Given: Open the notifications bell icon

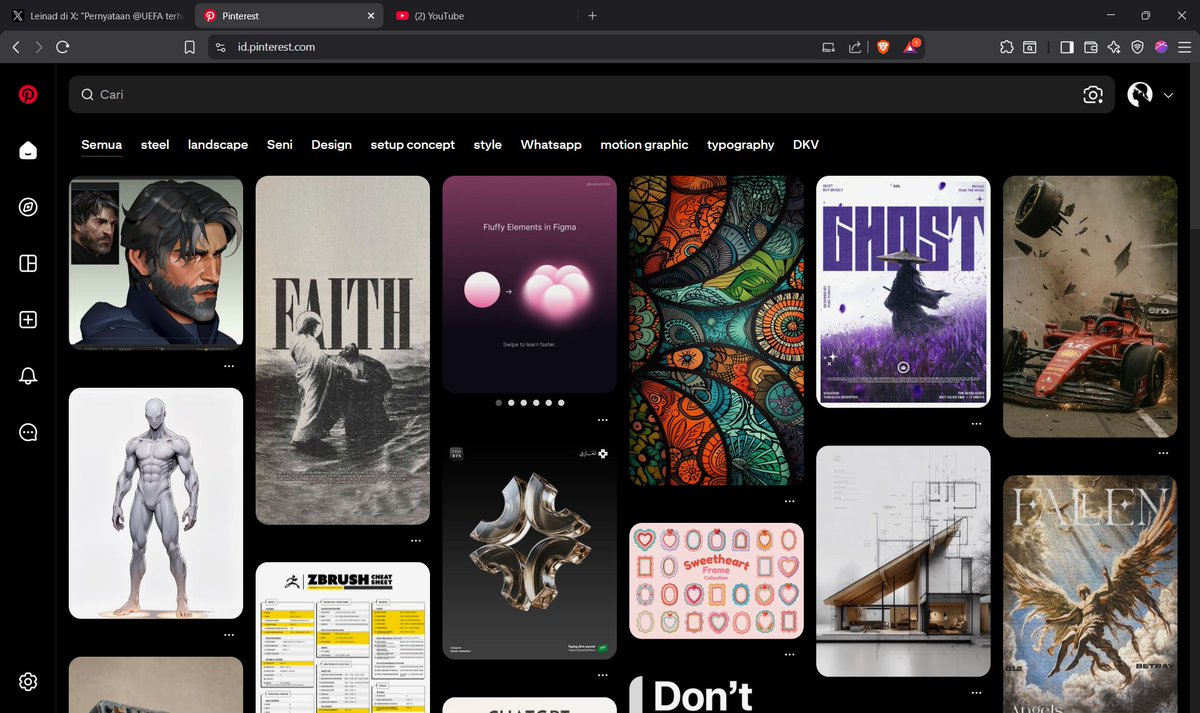Looking at the screenshot, I should click(x=28, y=376).
